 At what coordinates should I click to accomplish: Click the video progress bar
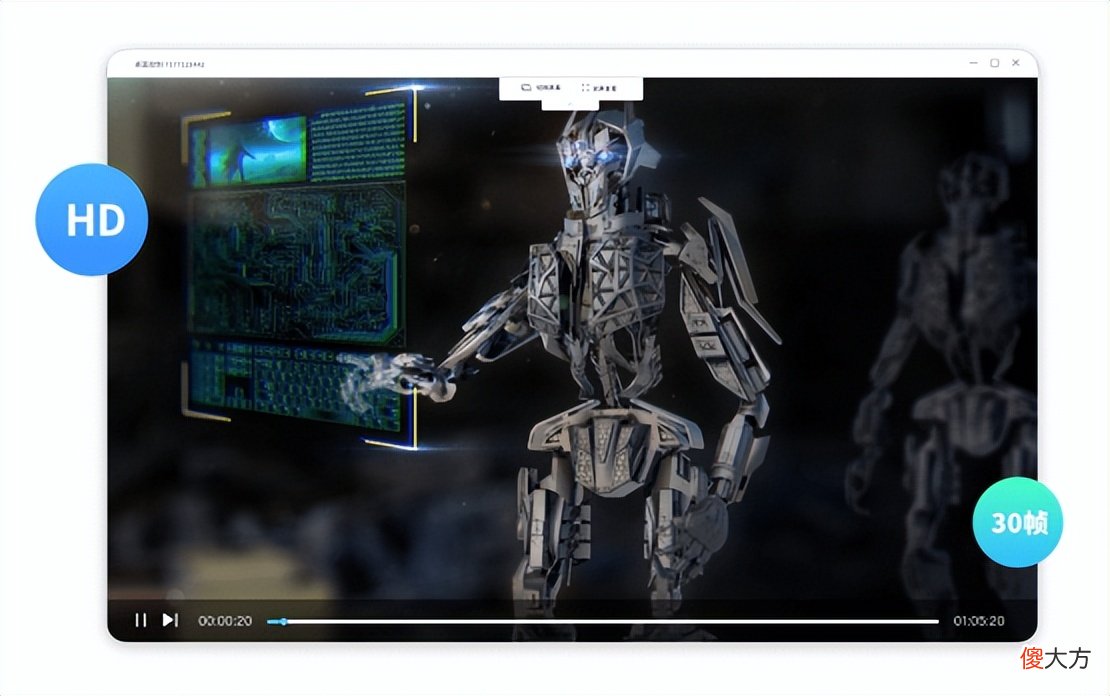602,622
